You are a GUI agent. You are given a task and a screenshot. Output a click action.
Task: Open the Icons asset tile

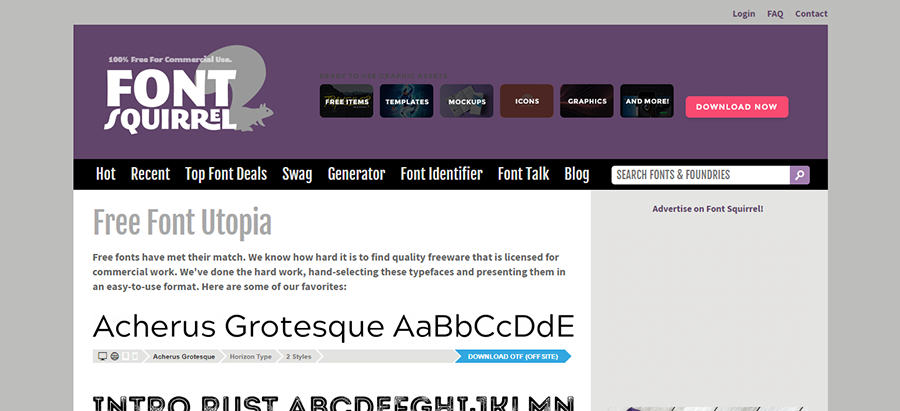click(x=527, y=101)
